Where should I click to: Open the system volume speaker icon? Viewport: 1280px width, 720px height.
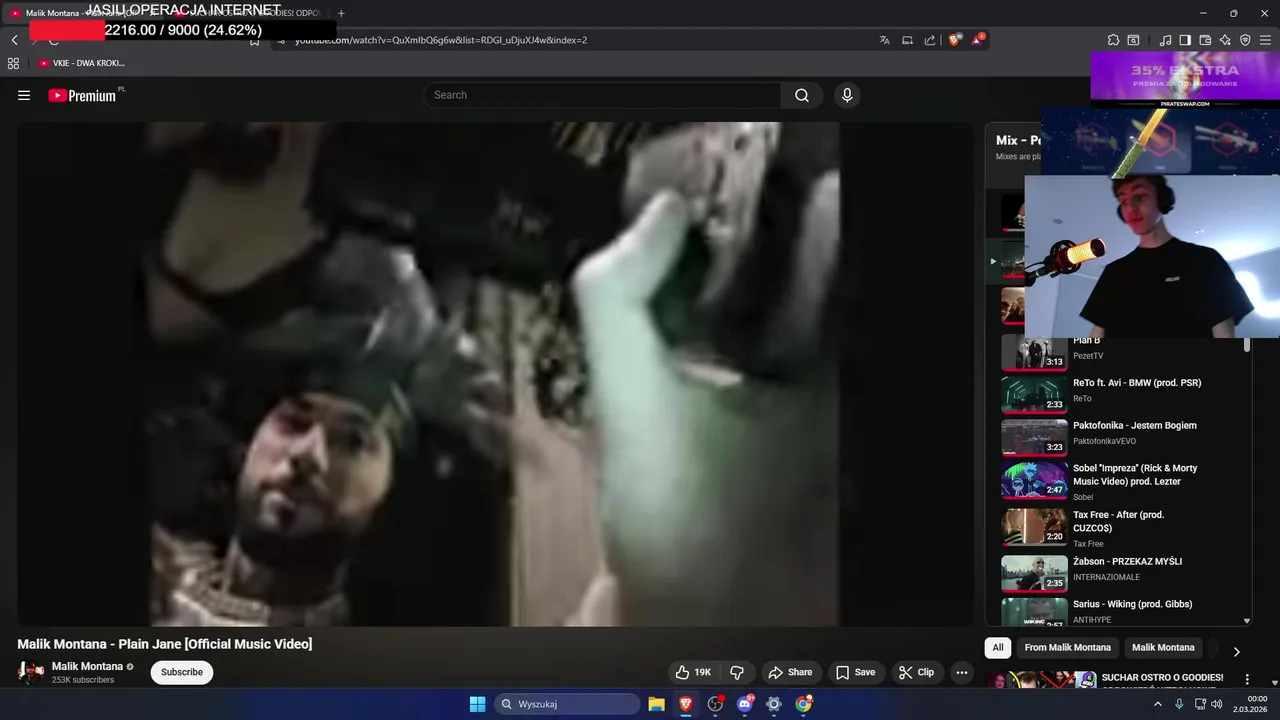pos(1216,704)
